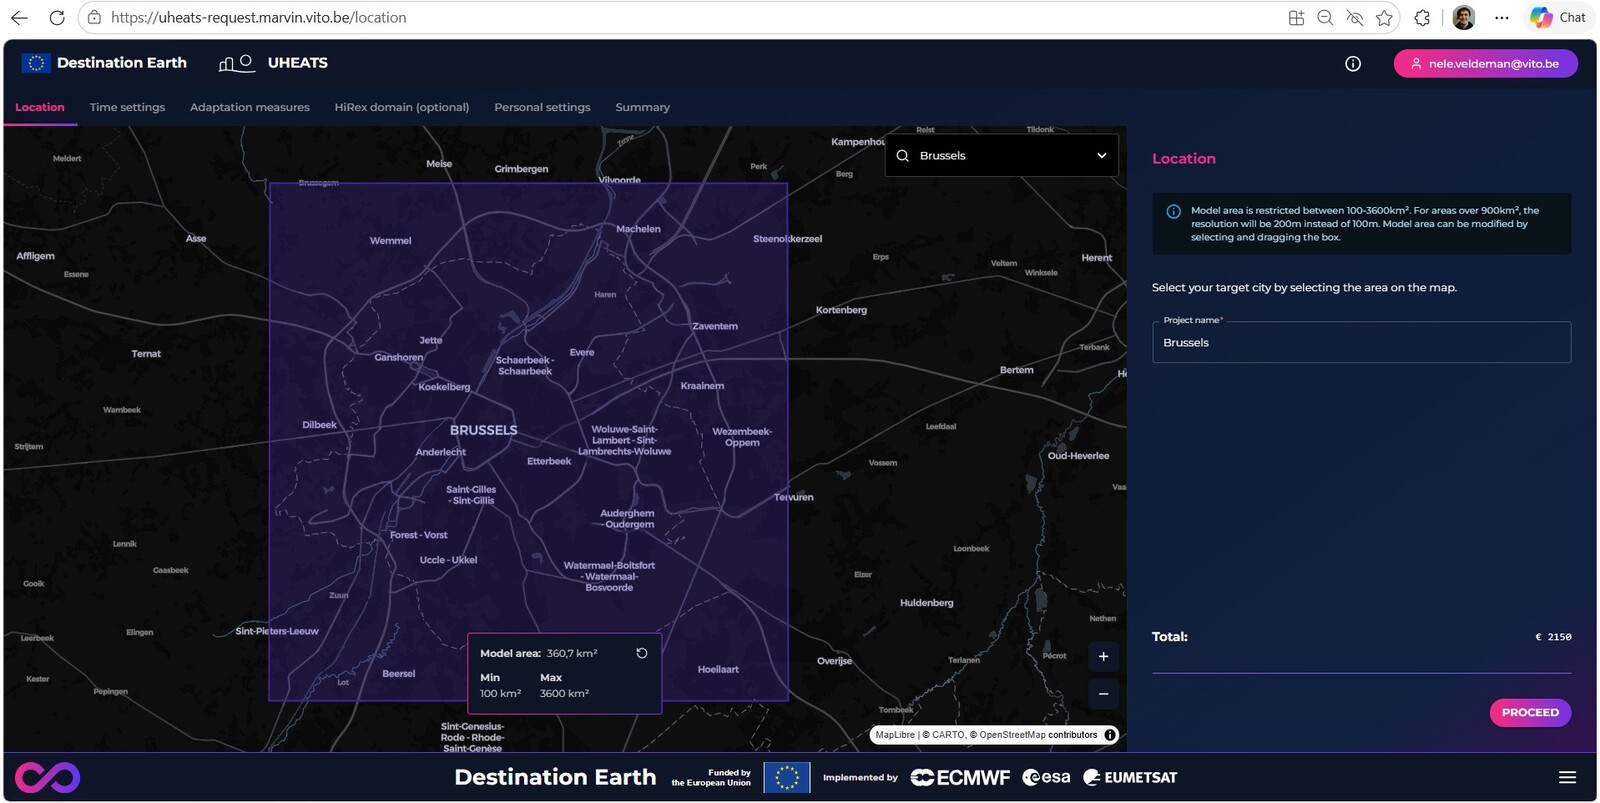Open map attribution info icon

click(1110, 735)
